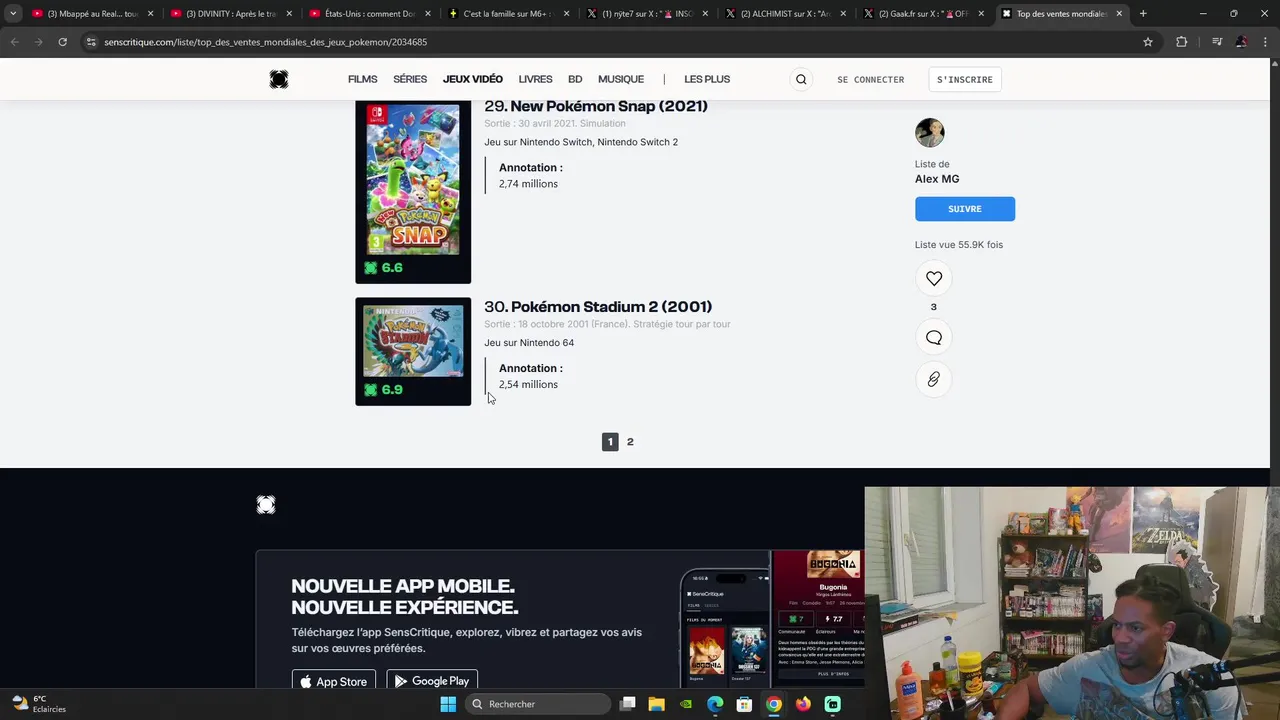Close the Top des ventes mondiales tab
1280x720 pixels.
[x=1119, y=14]
